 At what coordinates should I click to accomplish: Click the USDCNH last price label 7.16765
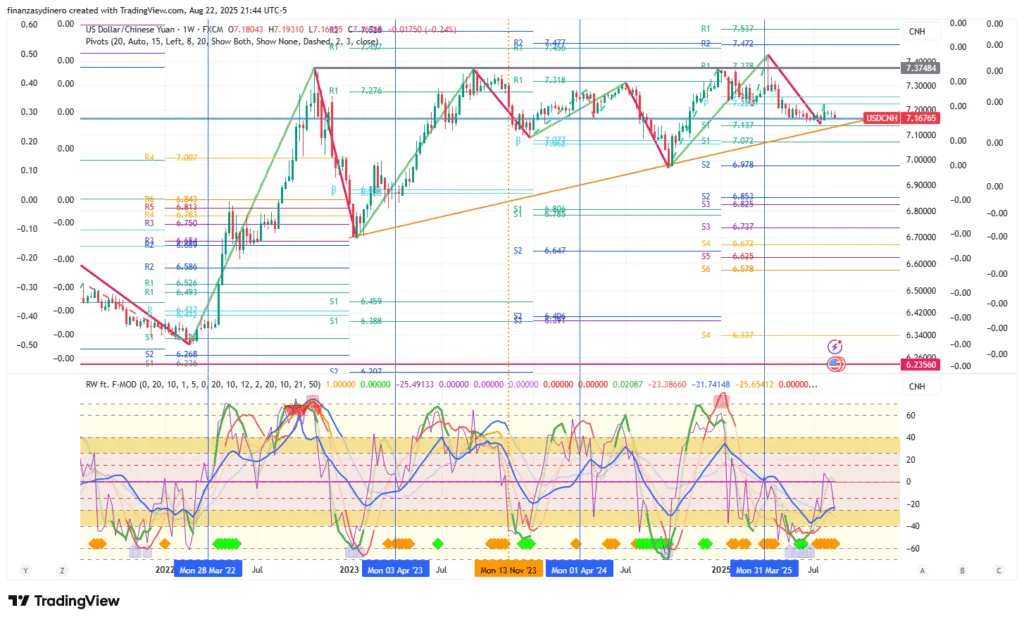[x=901, y=118]
